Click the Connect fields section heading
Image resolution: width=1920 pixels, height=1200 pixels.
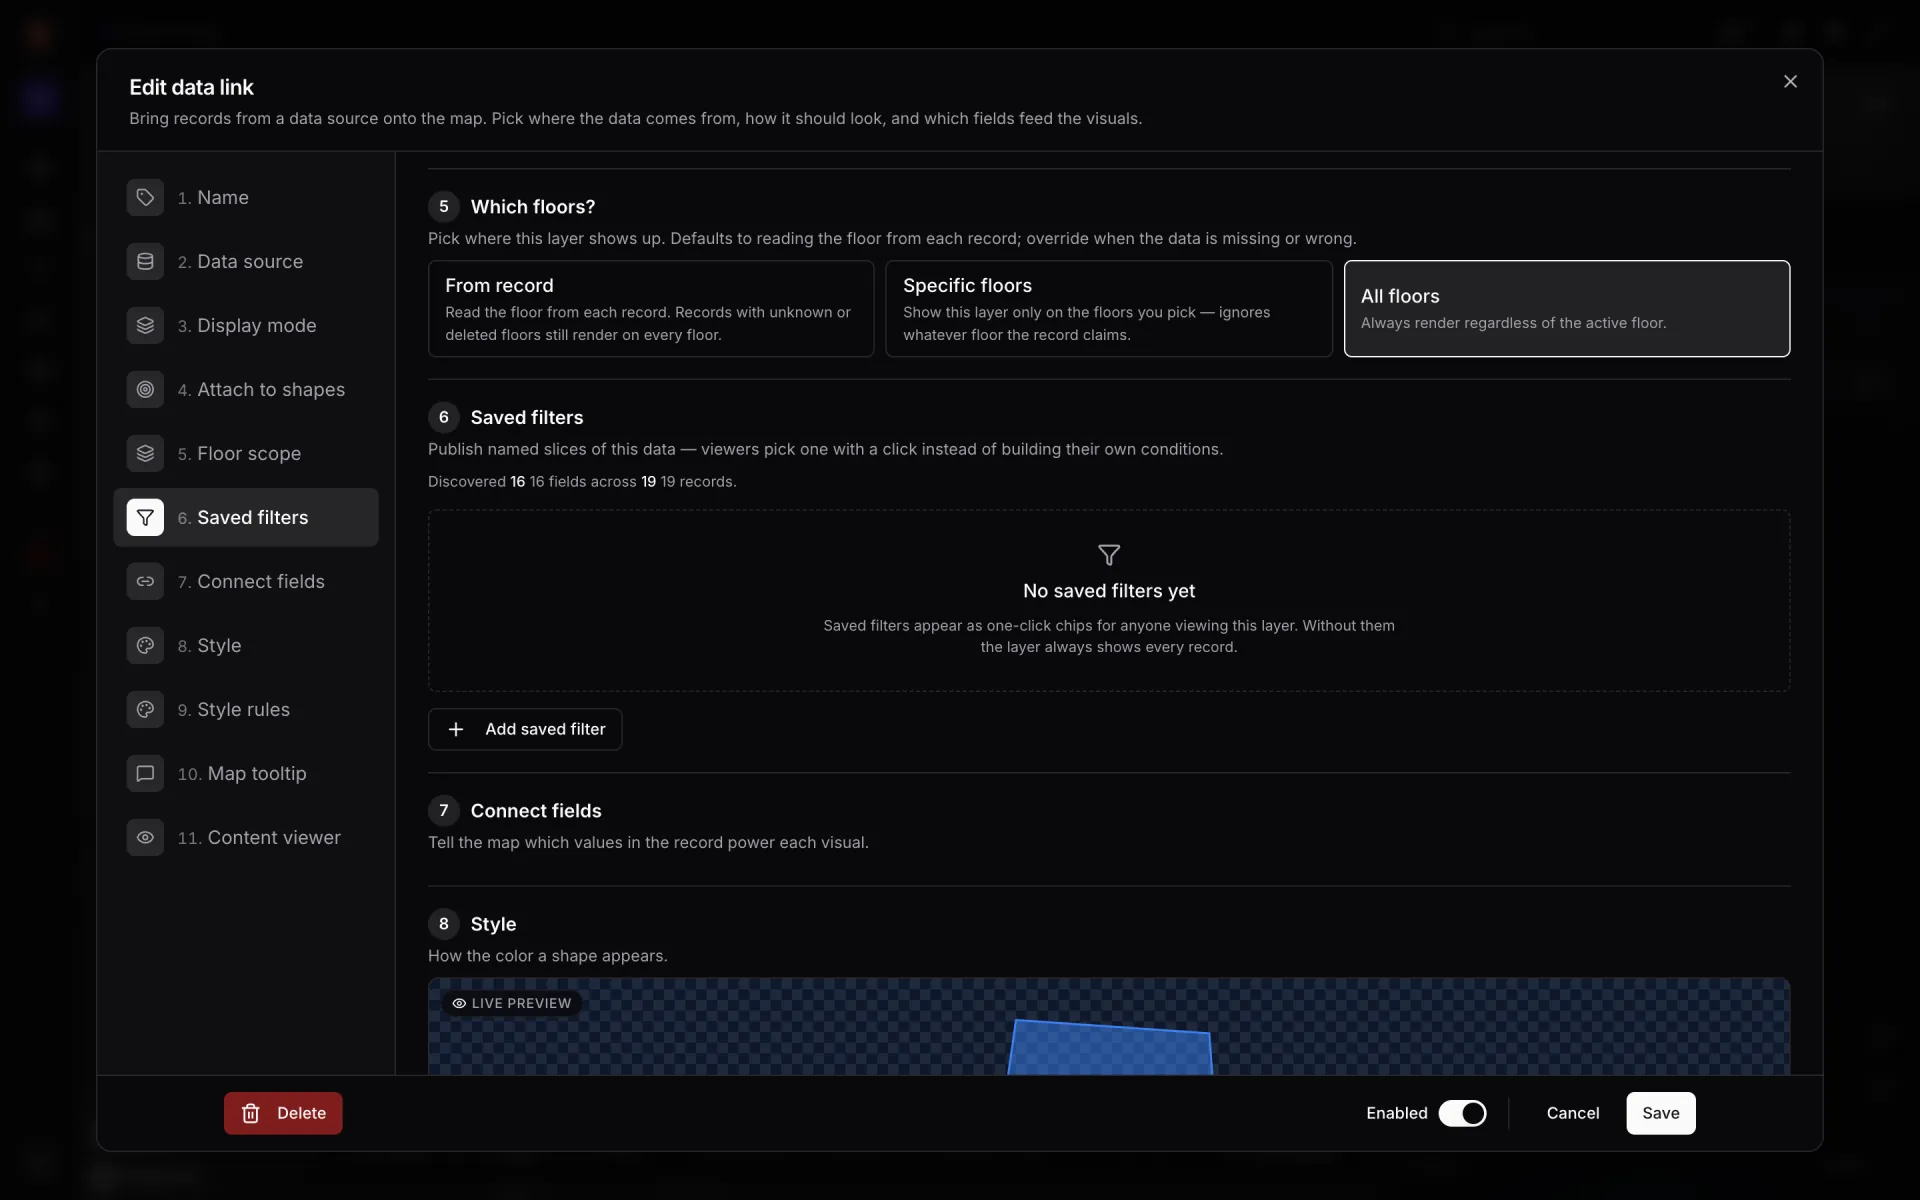click(x=536, y=810)
